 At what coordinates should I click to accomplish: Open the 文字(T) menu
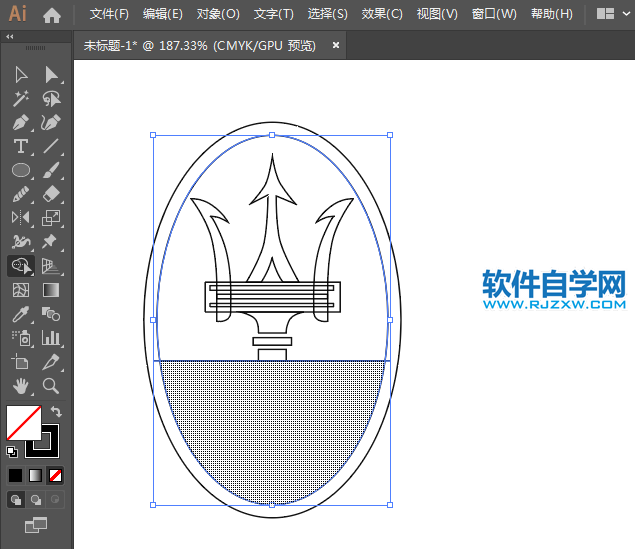[273, 14]
